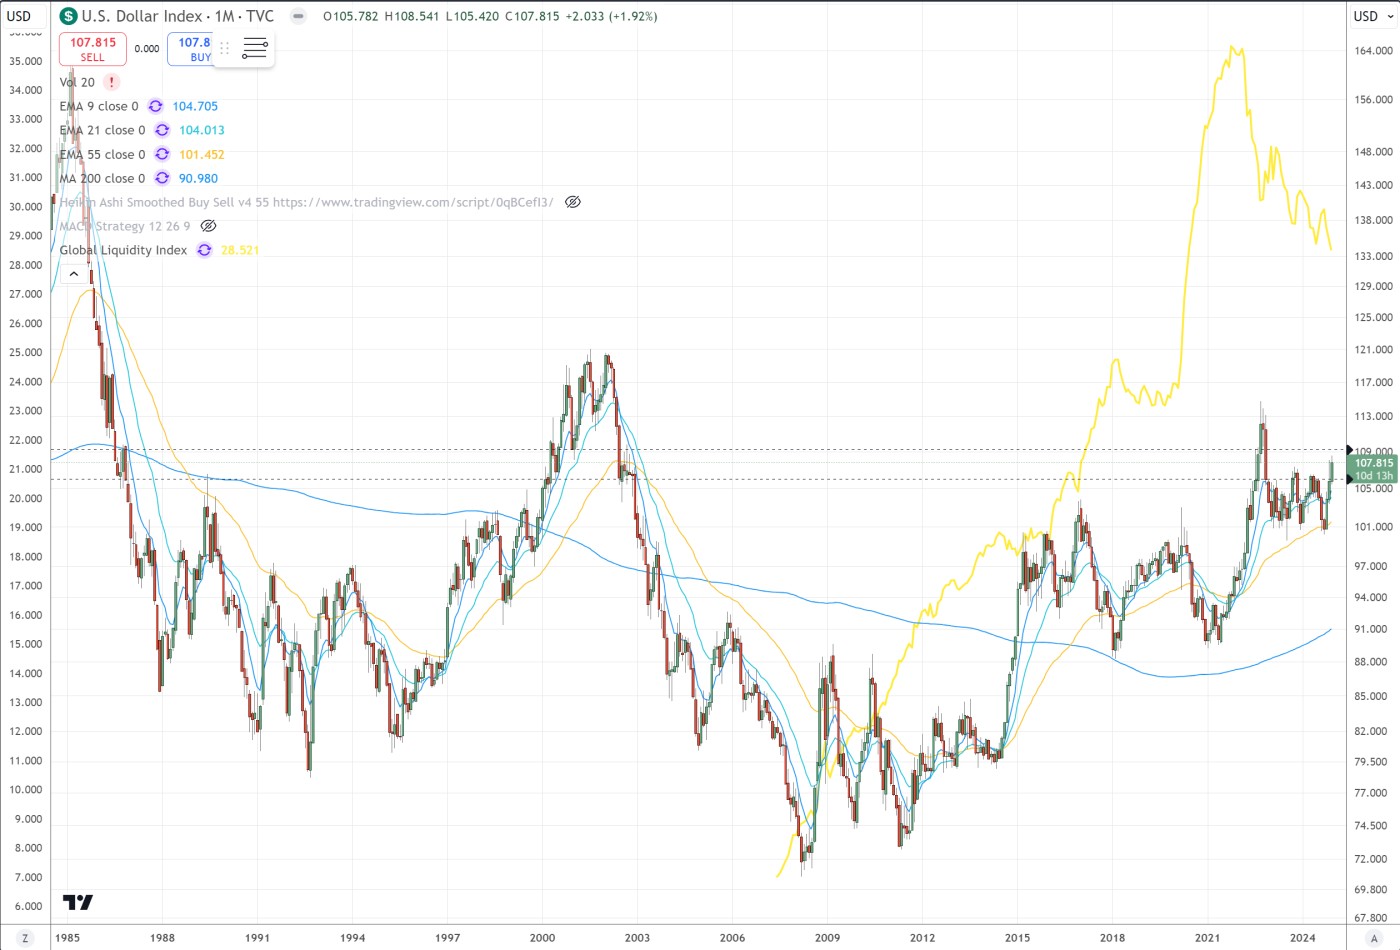Select the MACD Strategy 12 26 9 label
1400x950 pixels.
tap(125, 226)
